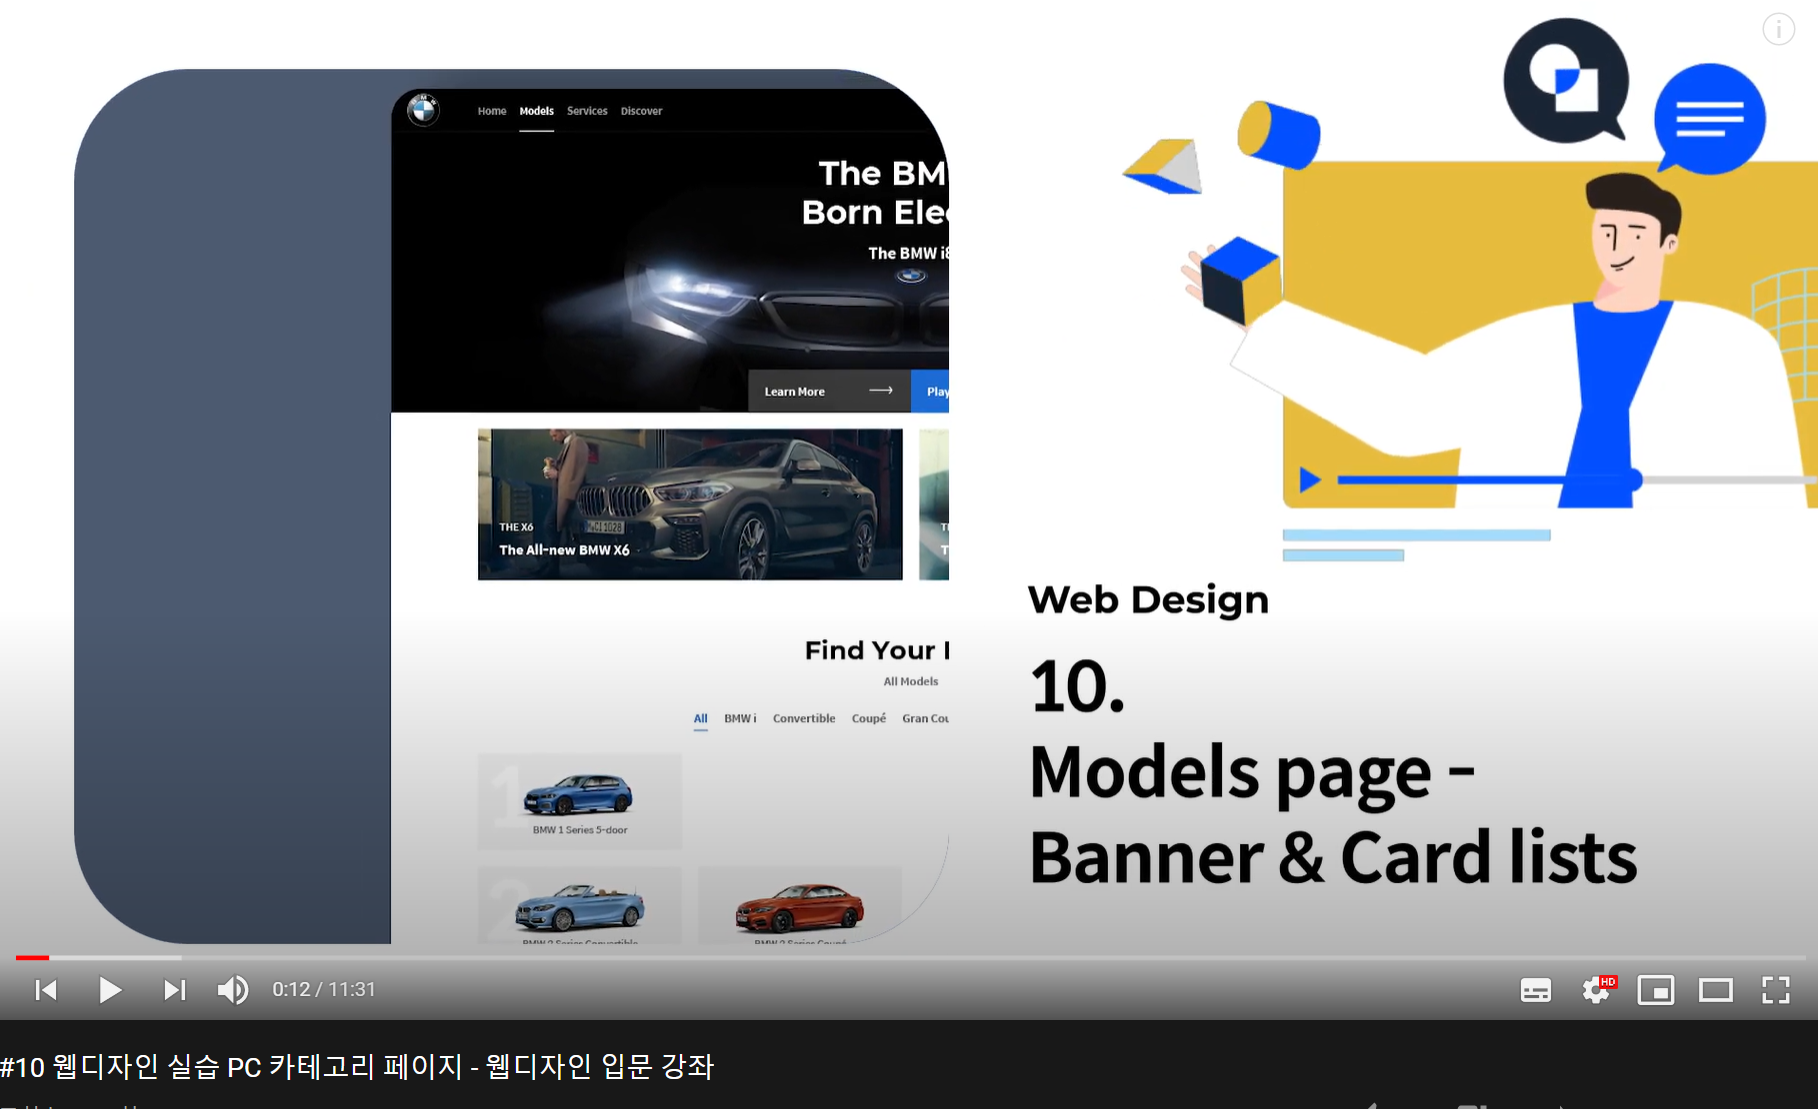
Task: Click the Find Your heading text
Action: click(877, 650)
